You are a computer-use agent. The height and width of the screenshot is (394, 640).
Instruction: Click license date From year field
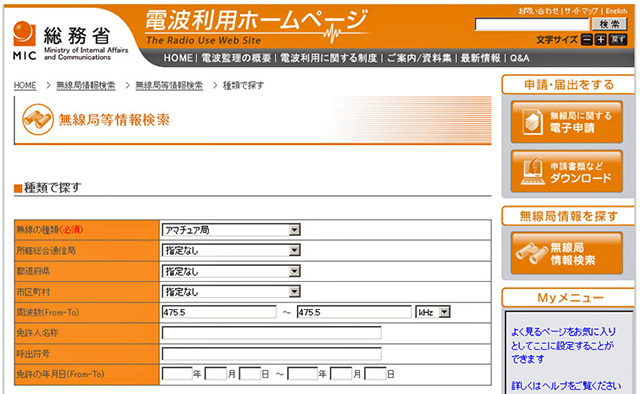(177, 374)
